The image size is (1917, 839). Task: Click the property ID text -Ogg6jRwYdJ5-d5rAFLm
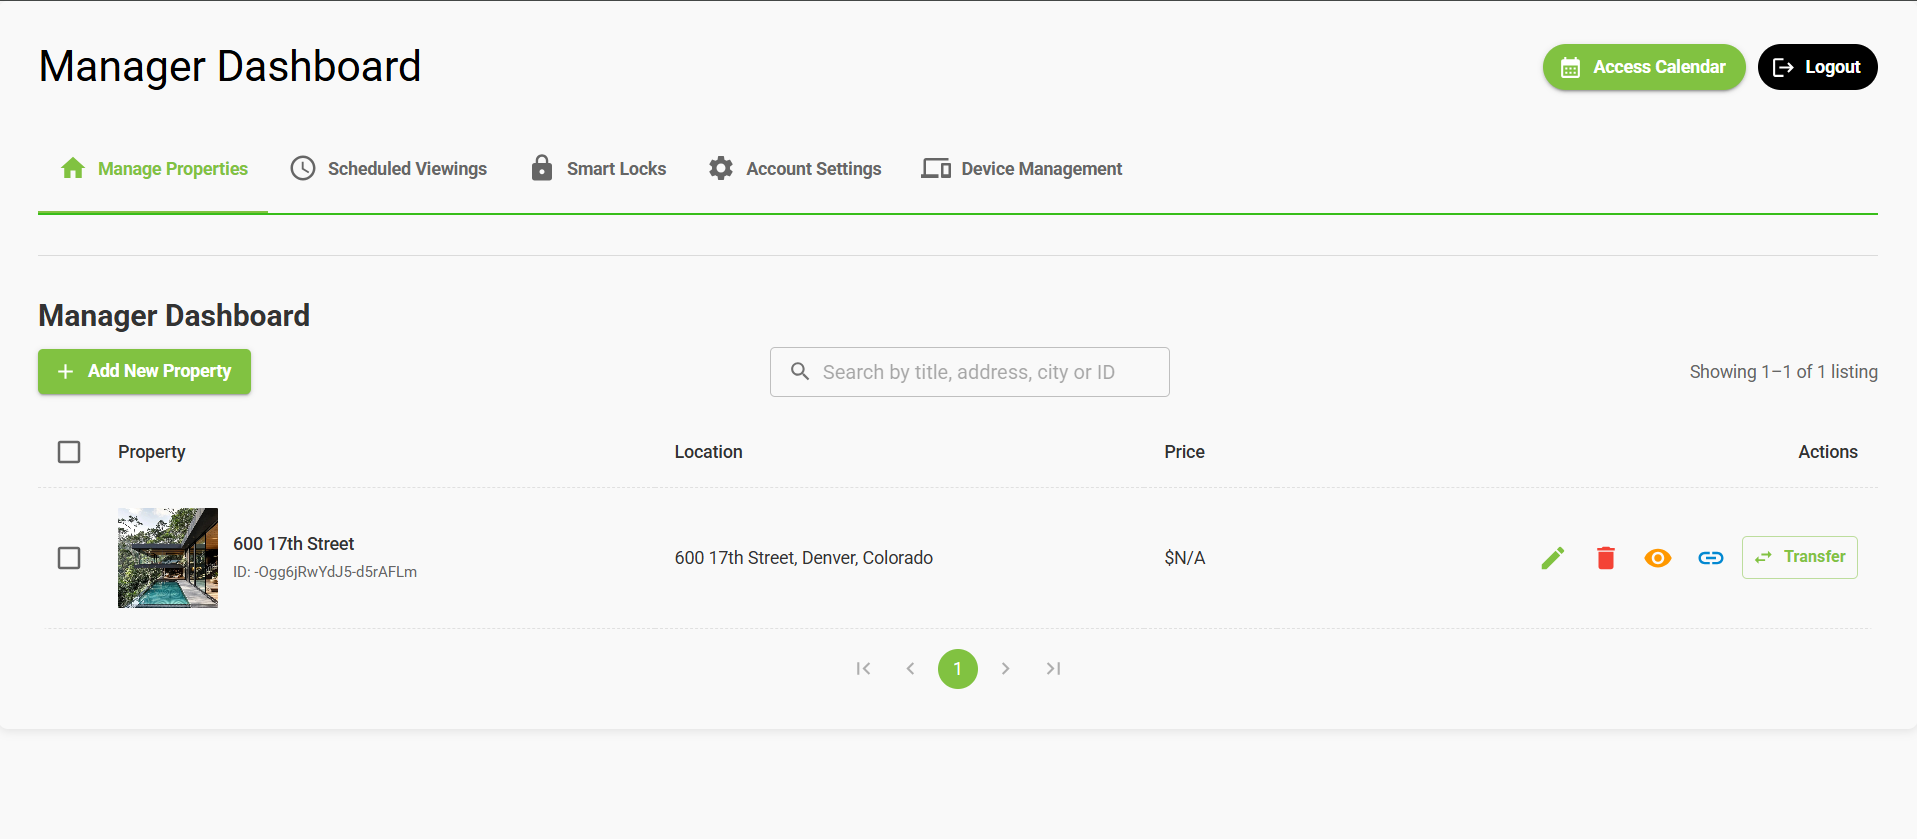[x=325, y=572]
